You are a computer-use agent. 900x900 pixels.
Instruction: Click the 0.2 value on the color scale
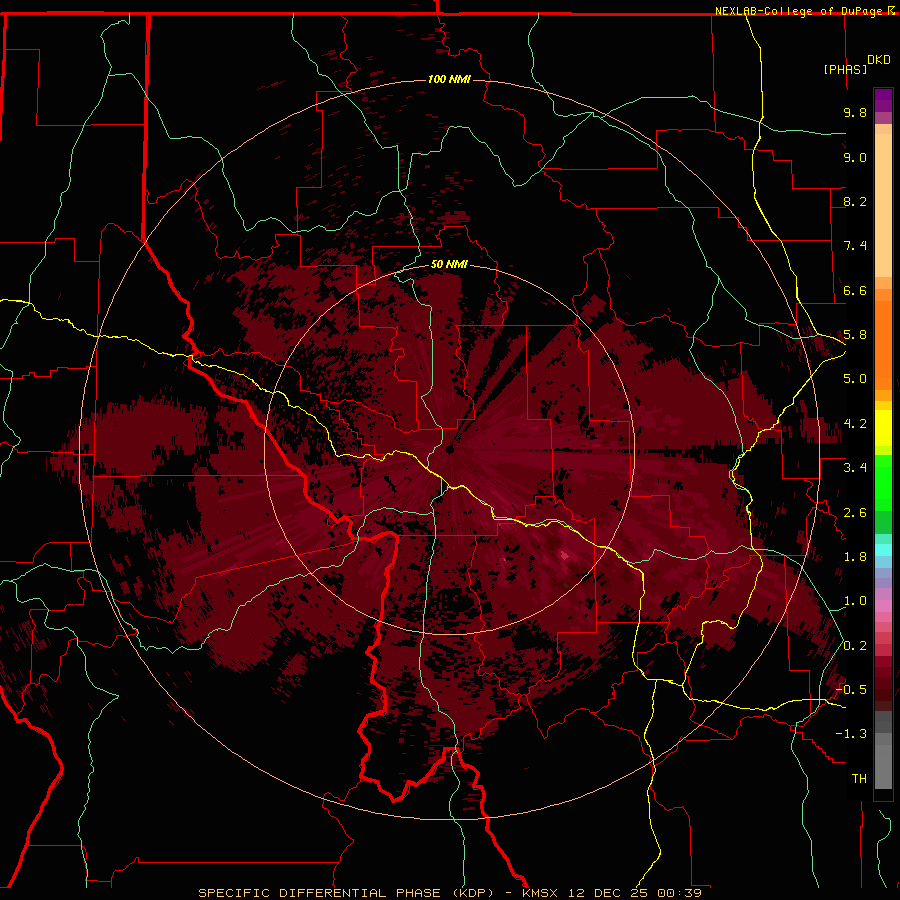(855, 646)
